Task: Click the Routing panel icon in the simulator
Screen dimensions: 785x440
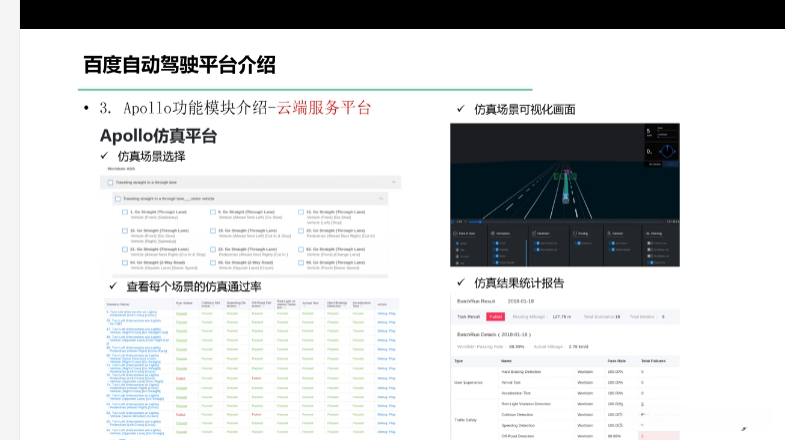Action: pyautogui.click(x=575, y=233)
